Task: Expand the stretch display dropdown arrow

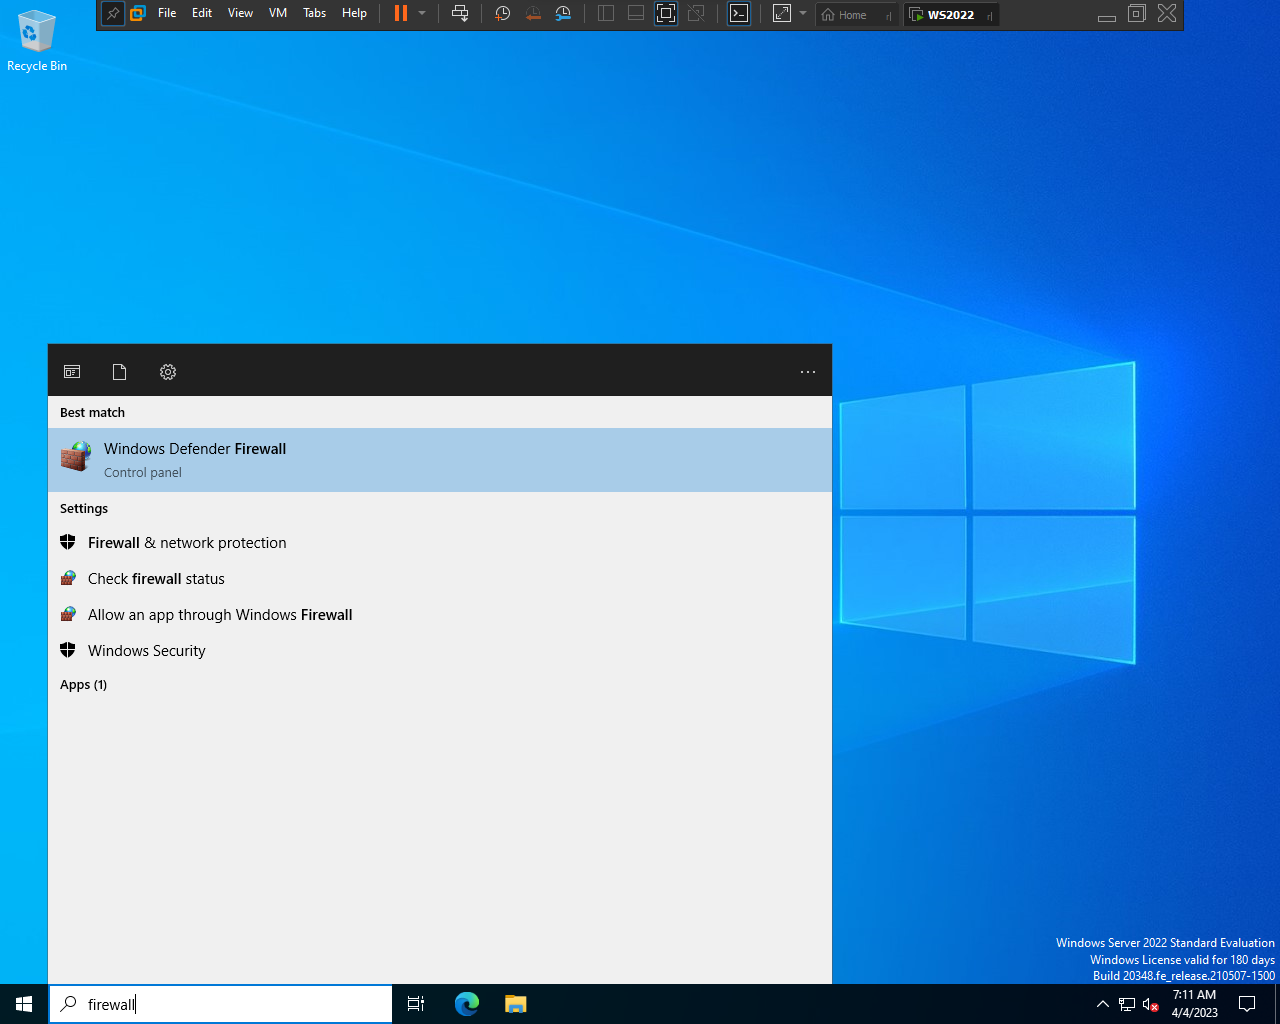Action: click(x=803, y=14)
